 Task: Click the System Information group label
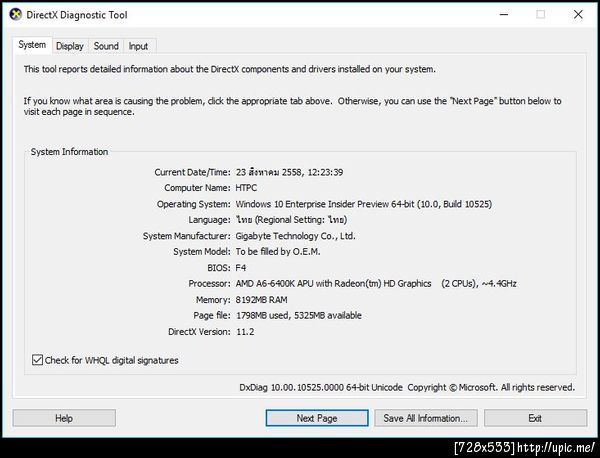tap(69, 152)
